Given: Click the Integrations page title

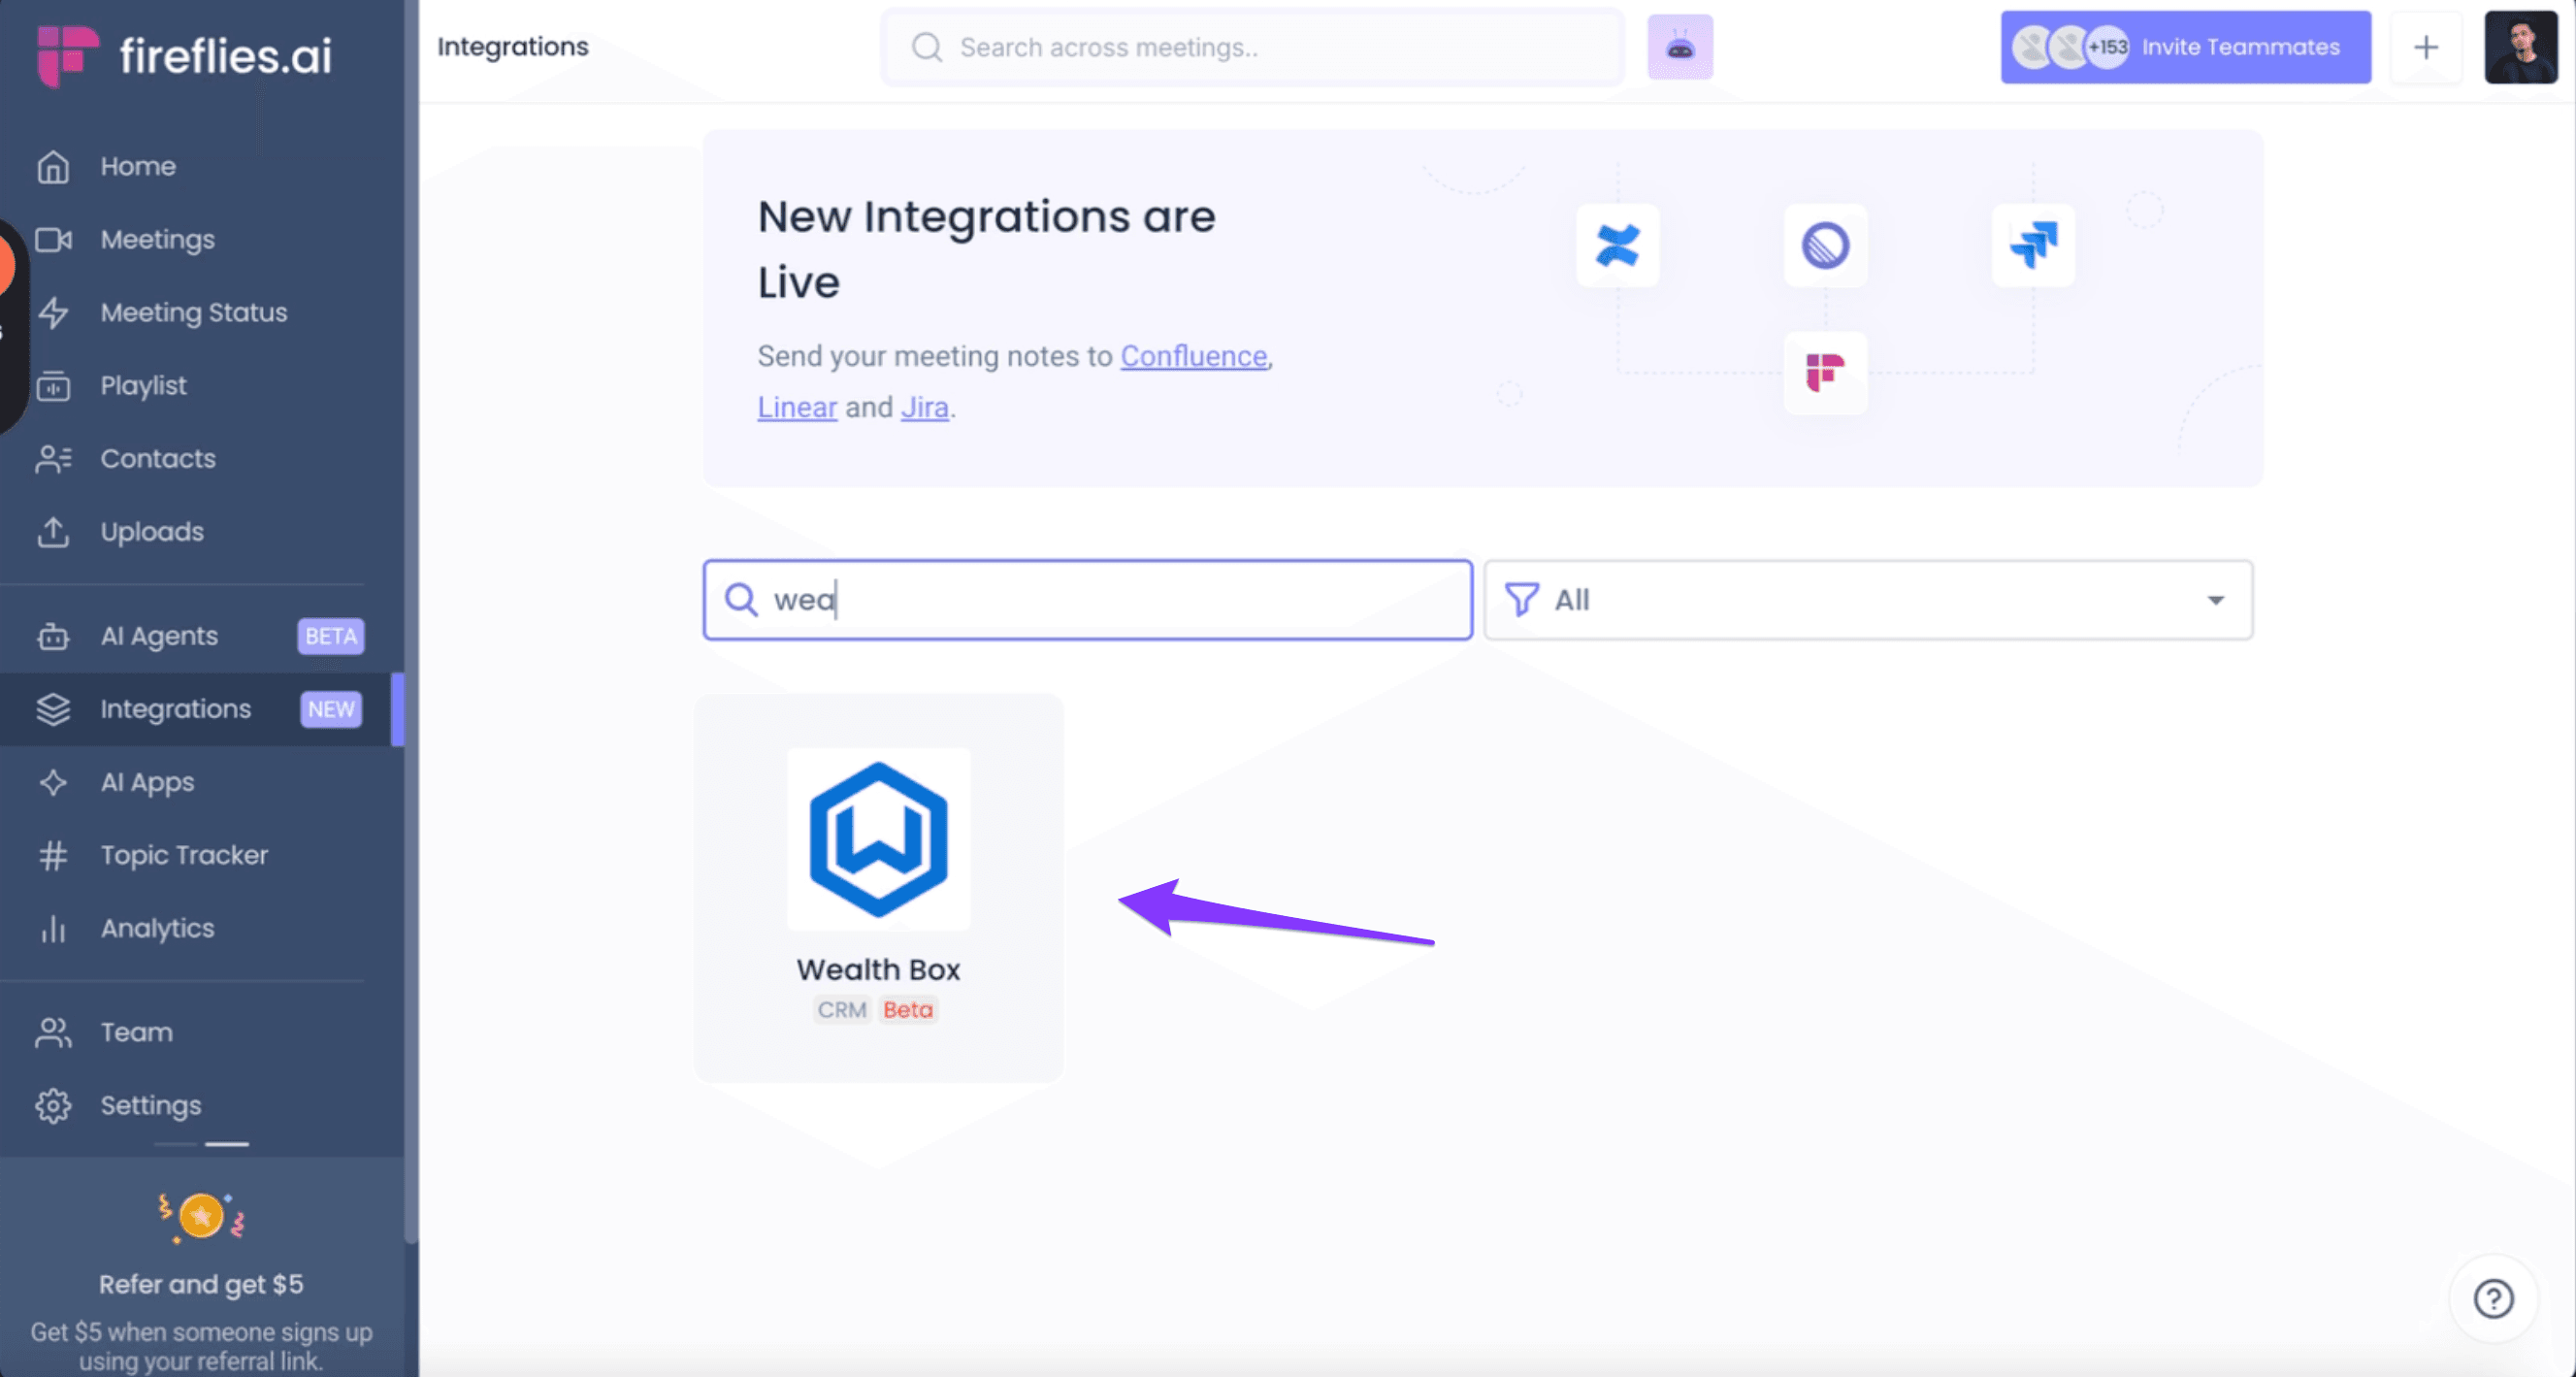Looking at the screenshot, I should tap(513, 46).
